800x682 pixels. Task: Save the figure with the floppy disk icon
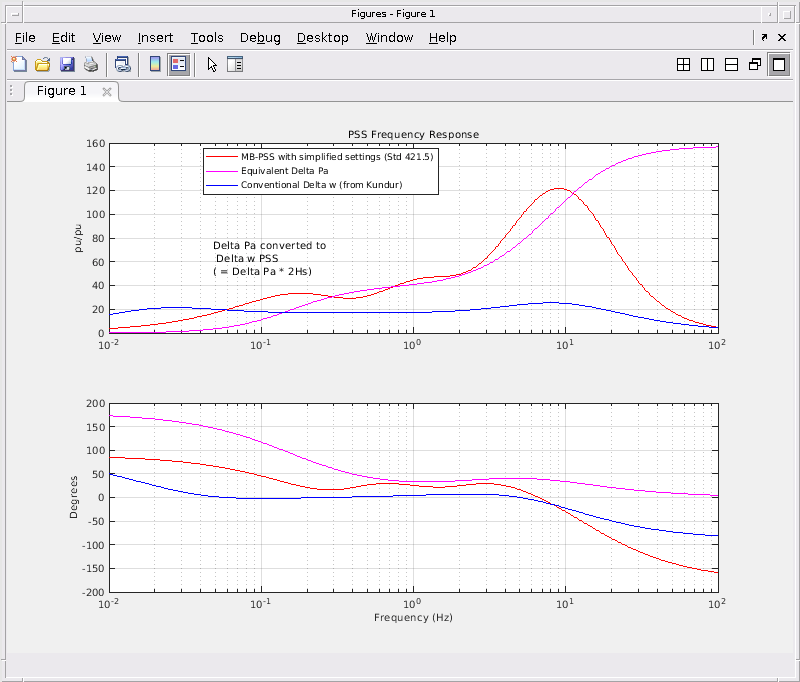67,65
